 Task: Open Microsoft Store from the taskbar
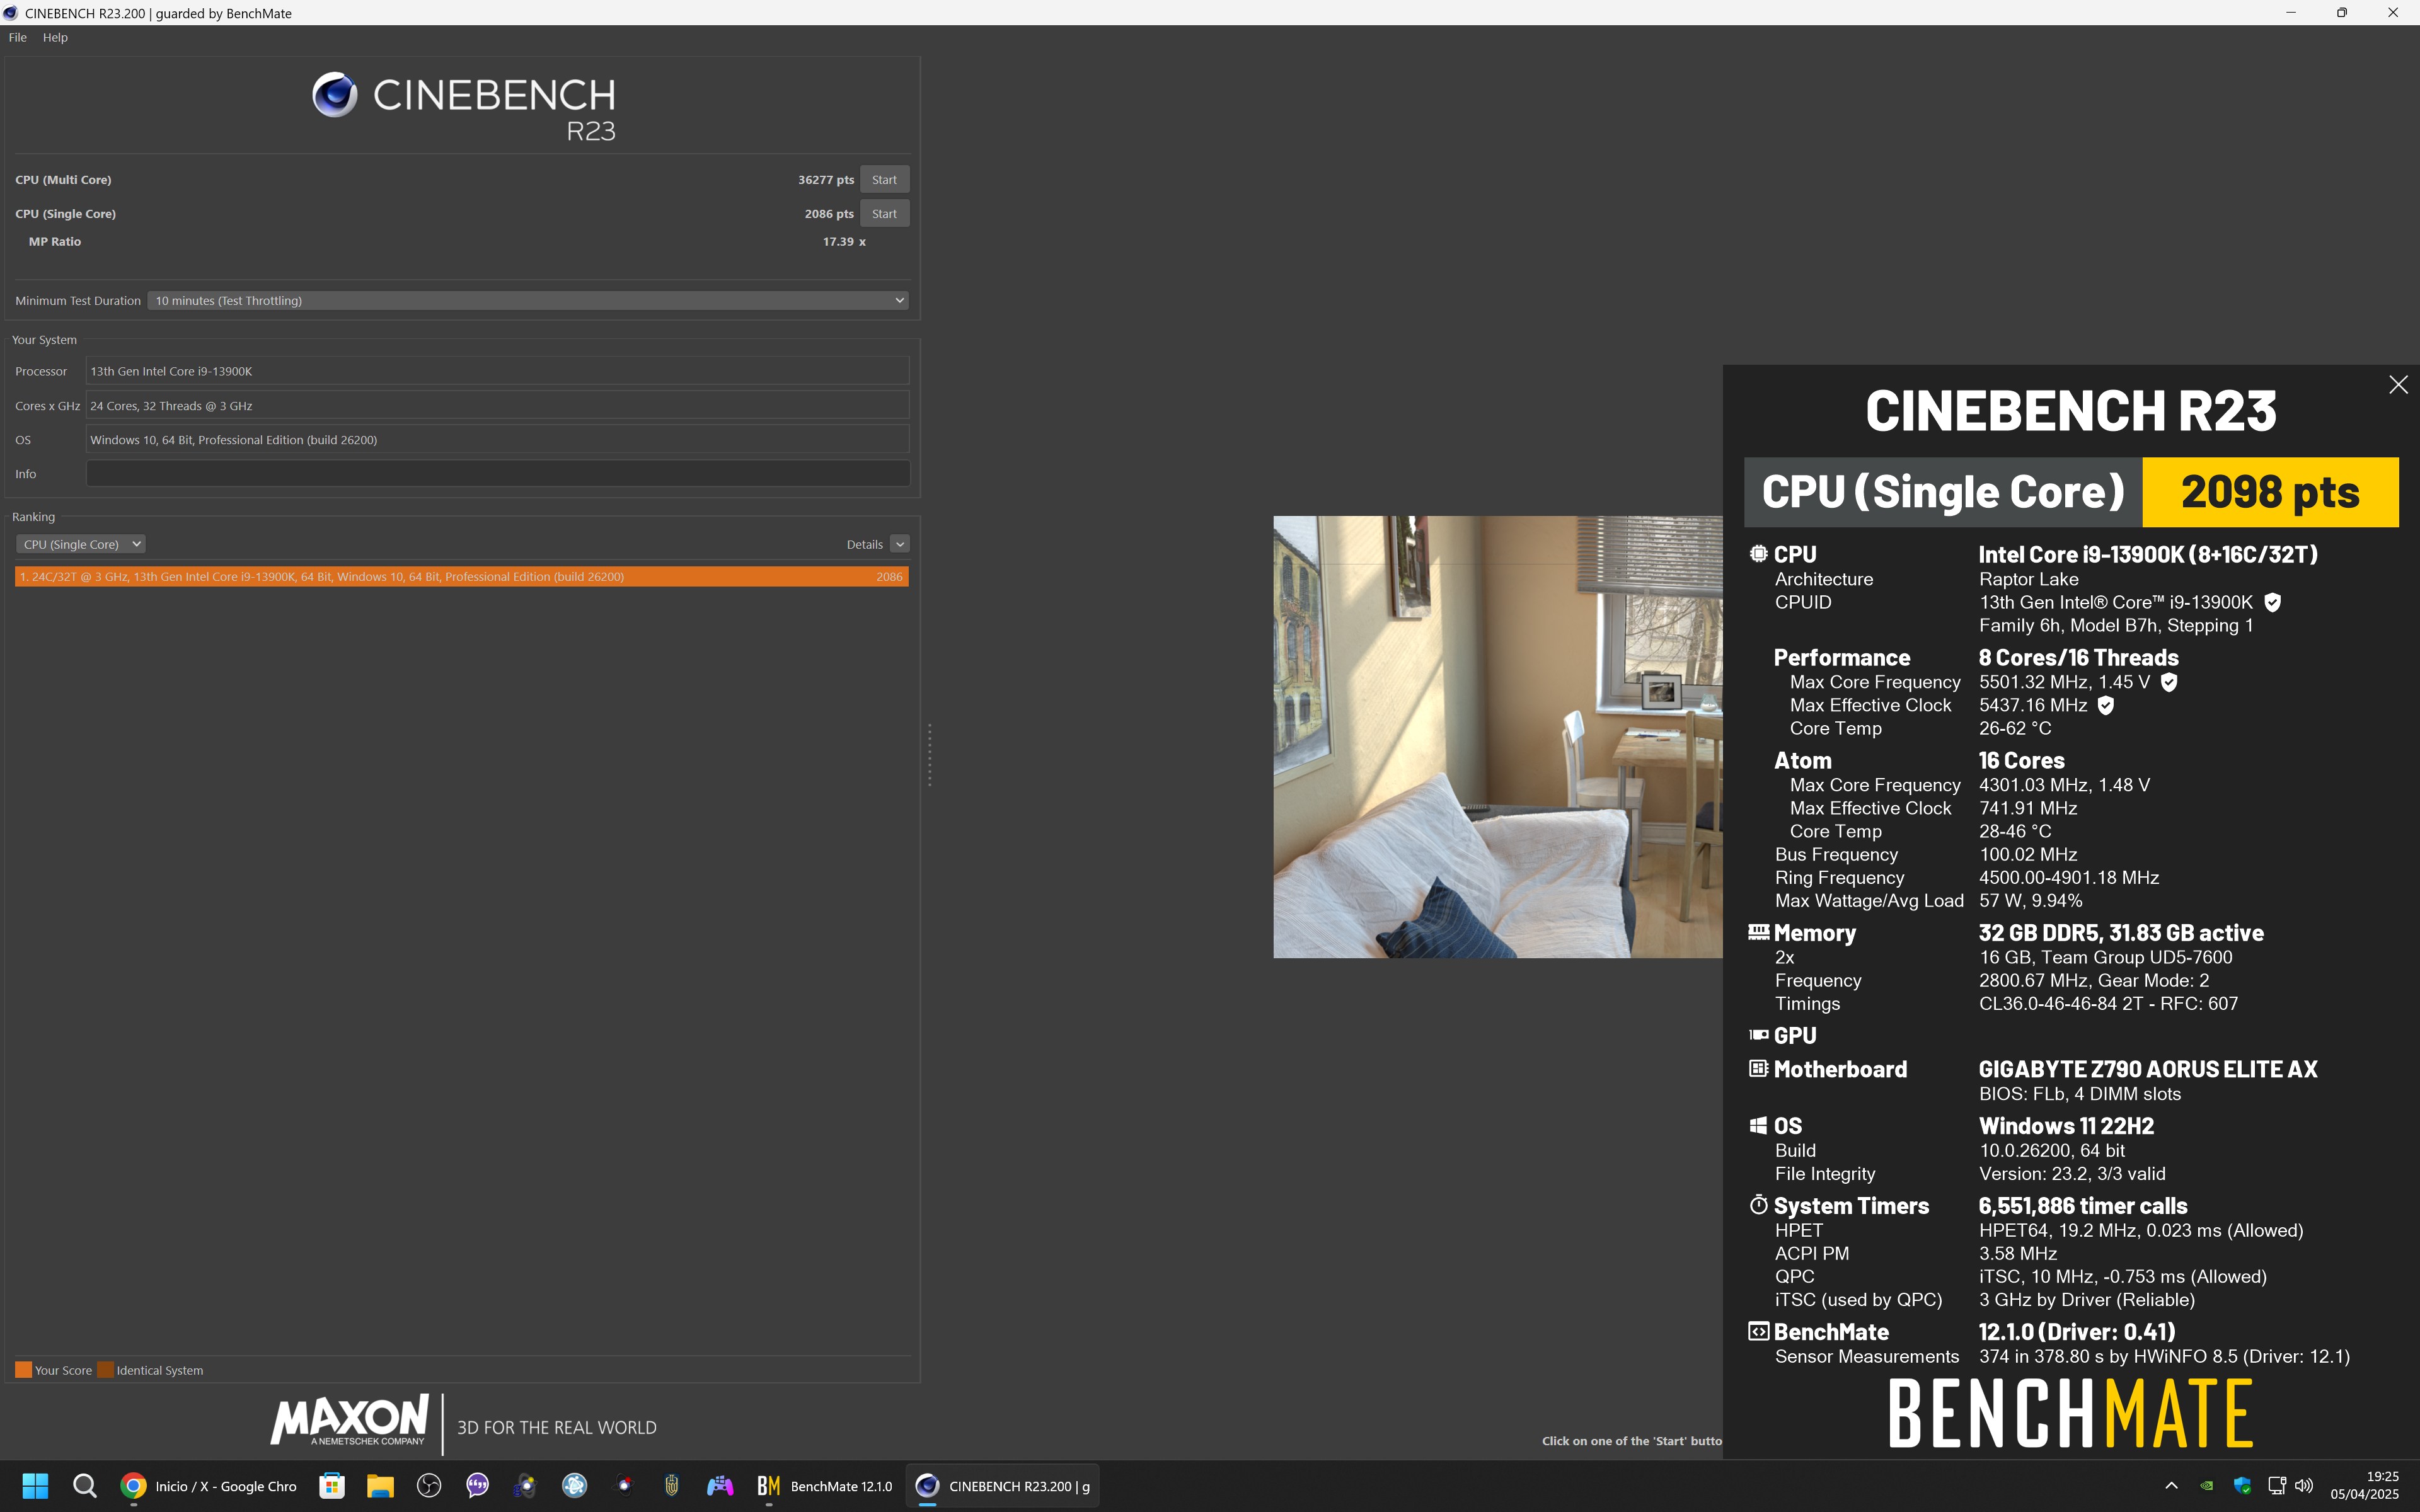pyautogui.click(x=332, y=1486)
